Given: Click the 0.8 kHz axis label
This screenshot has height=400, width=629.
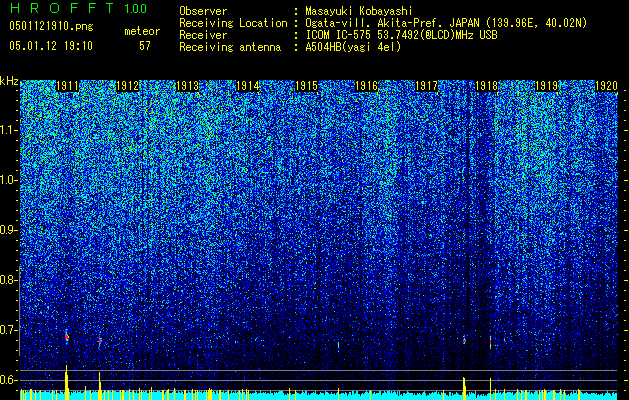Looking at the screenshot, I should [x=8, y=280].
